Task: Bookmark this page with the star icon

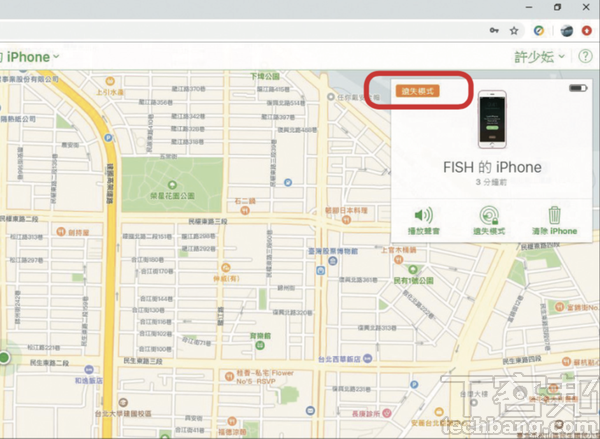Action: coord(514,31)
